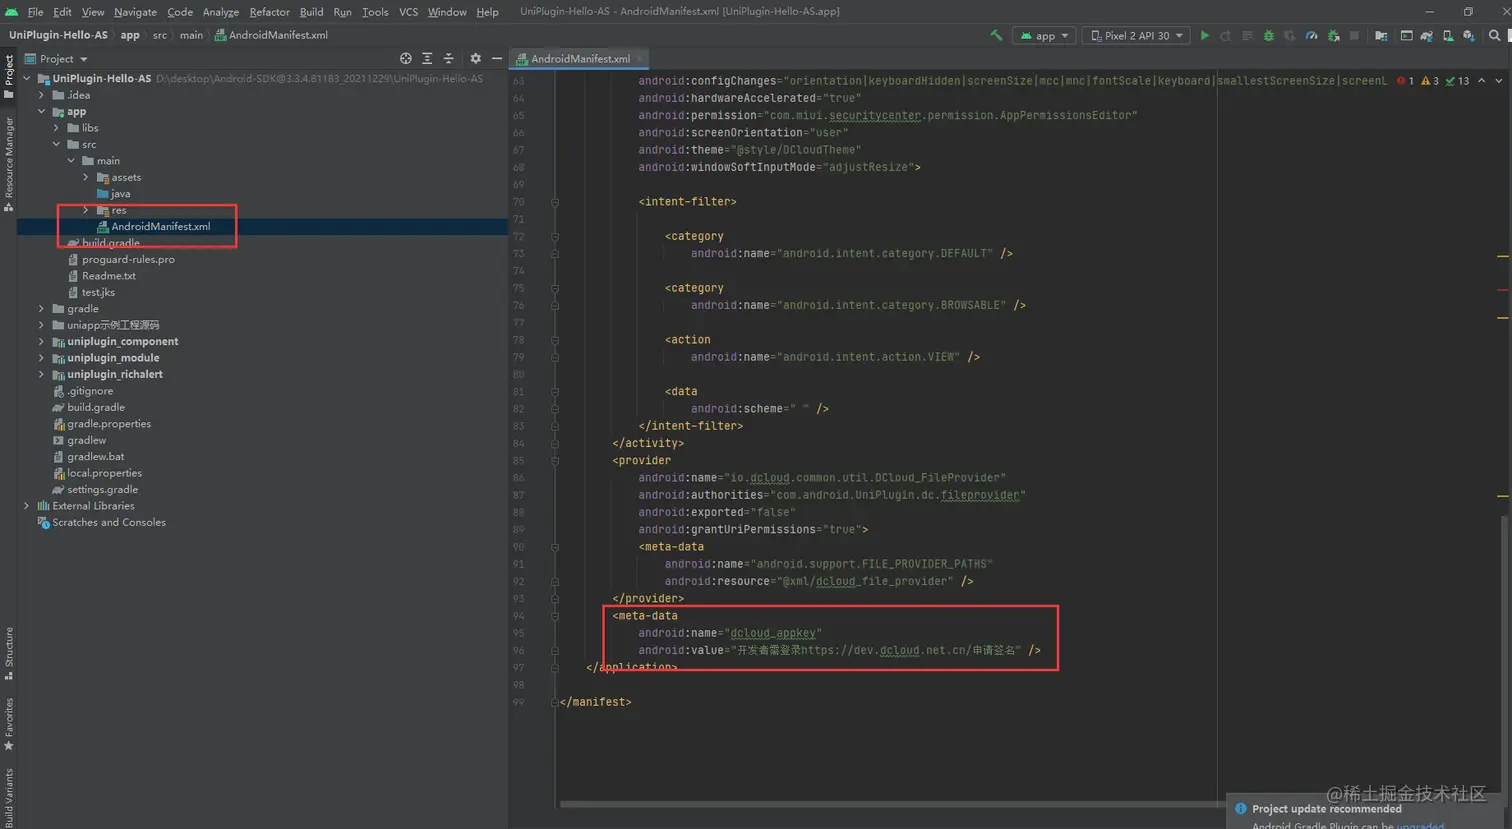This screenshot has width=1512, height=829.
Task: Click the Make Project hammer icon
Action: (x=996, y=35)
